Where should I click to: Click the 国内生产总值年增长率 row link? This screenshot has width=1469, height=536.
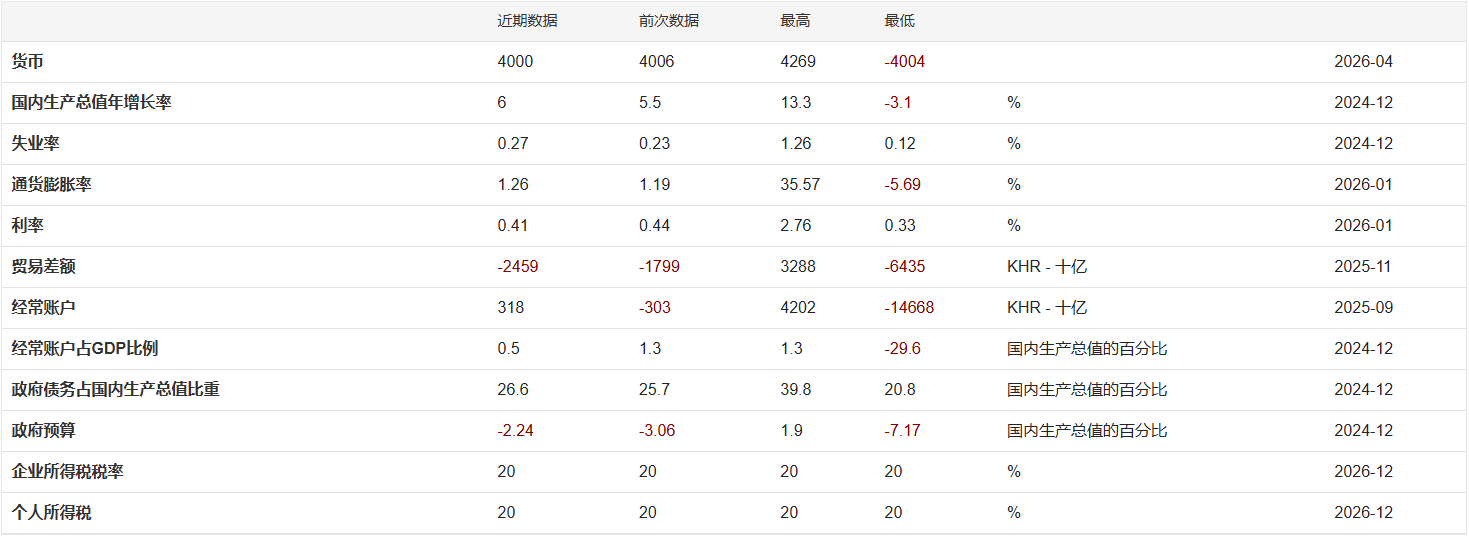(x=91, y=103)
